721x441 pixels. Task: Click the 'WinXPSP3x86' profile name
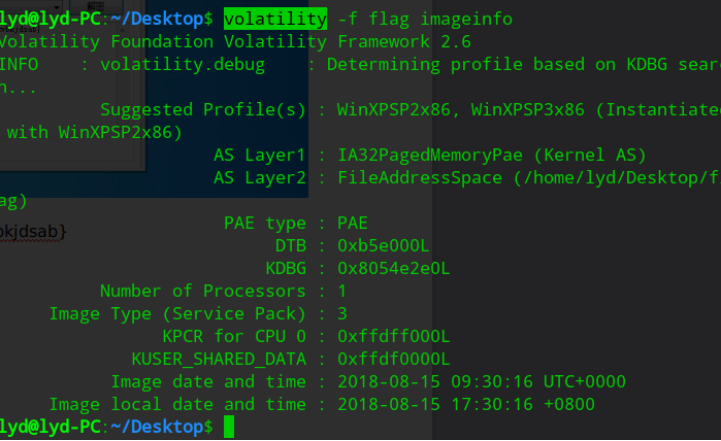pos(528,109)
